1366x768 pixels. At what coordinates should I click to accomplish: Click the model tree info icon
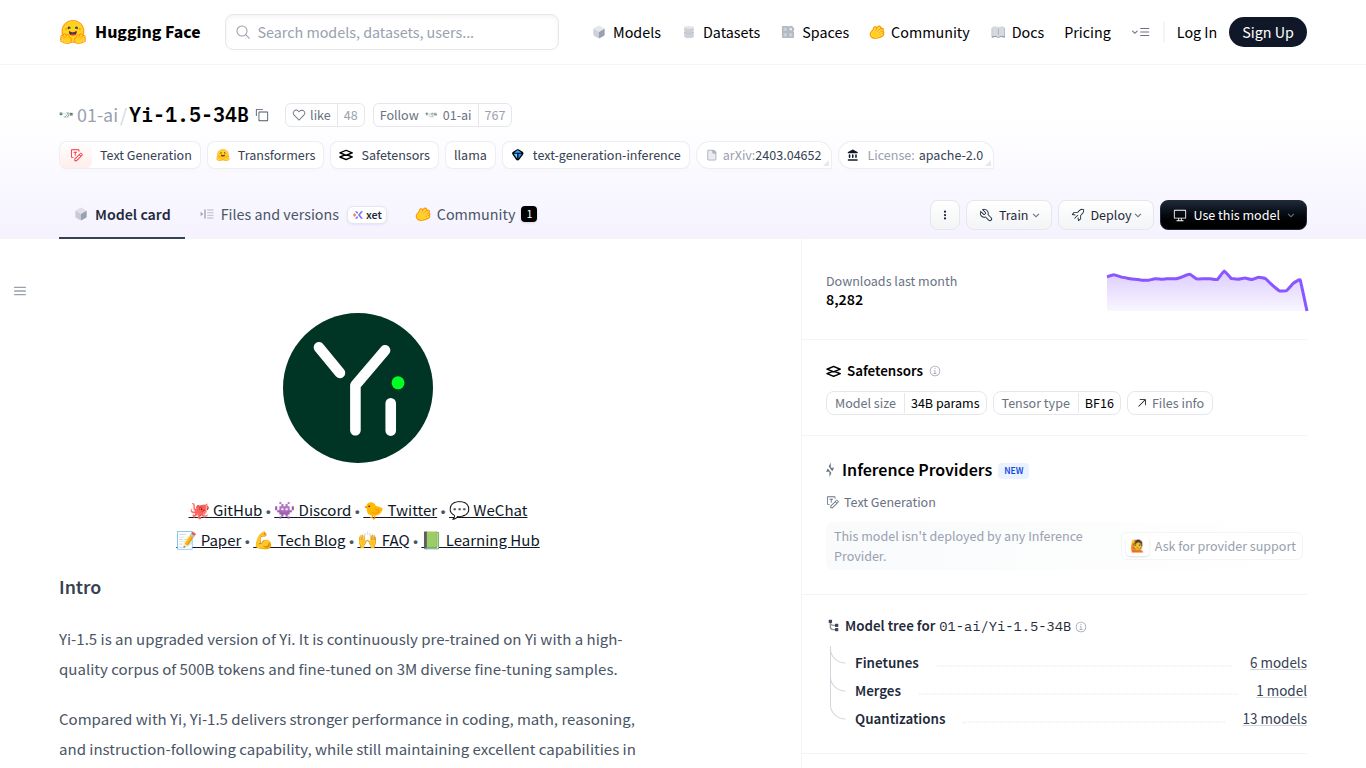1081,627
